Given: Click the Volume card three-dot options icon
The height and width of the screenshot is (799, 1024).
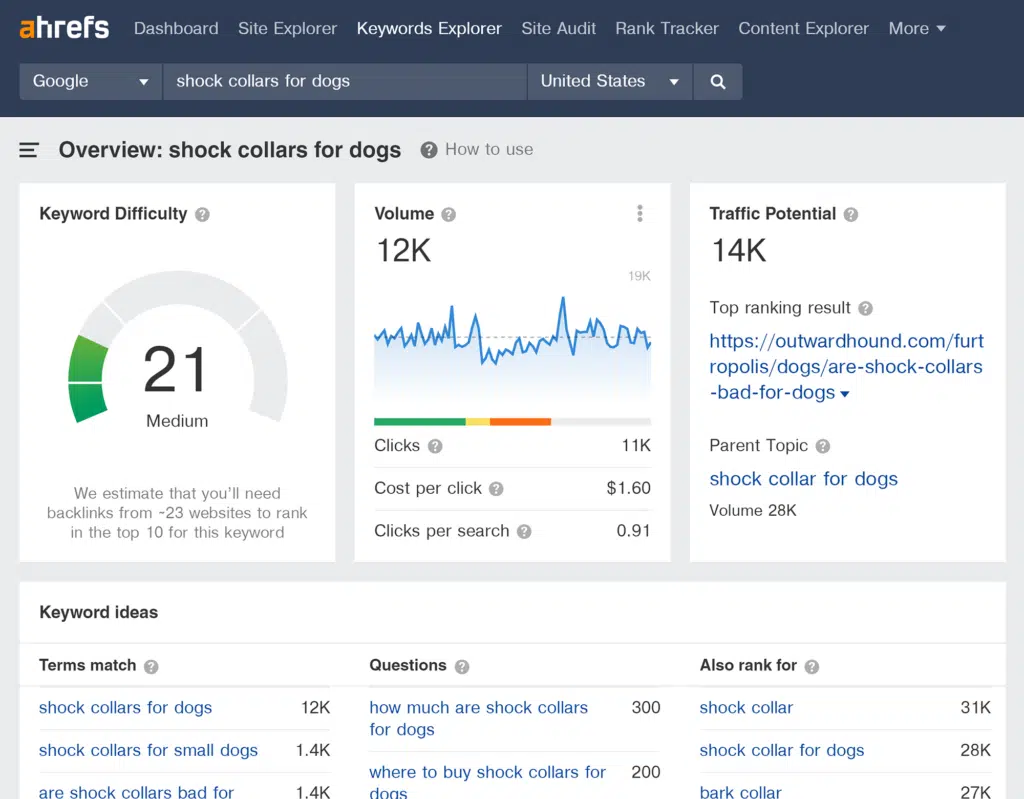Looking at the screenshot, I should pos(640,213).
